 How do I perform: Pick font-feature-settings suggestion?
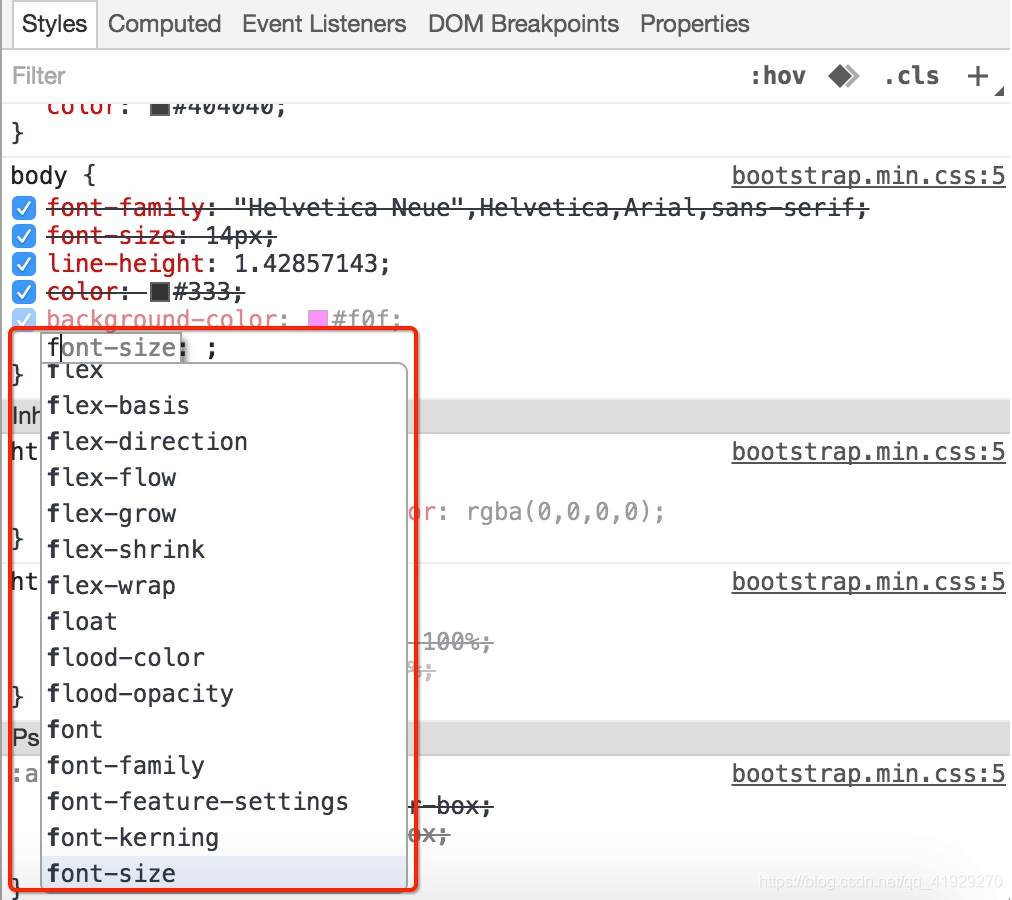(224, 802)
